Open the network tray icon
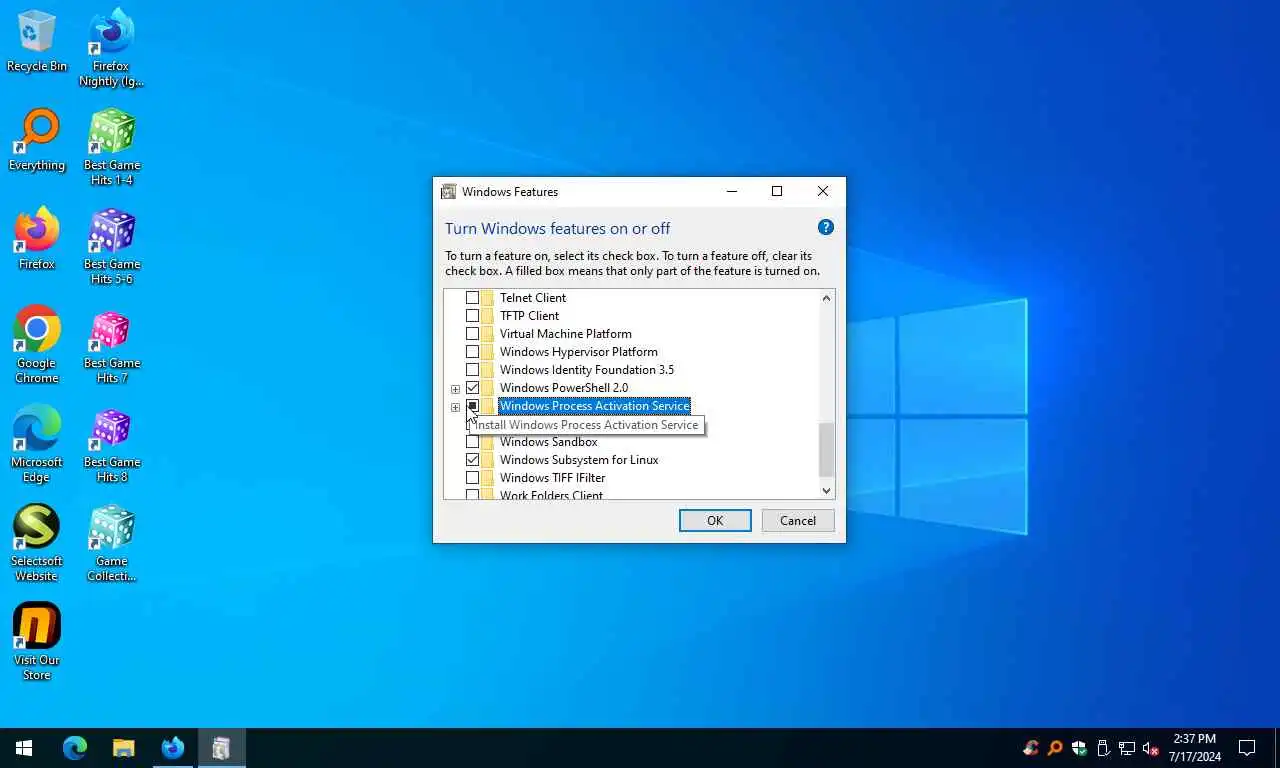This screenshot has width=1280, height=768. tap(1127, 748)
